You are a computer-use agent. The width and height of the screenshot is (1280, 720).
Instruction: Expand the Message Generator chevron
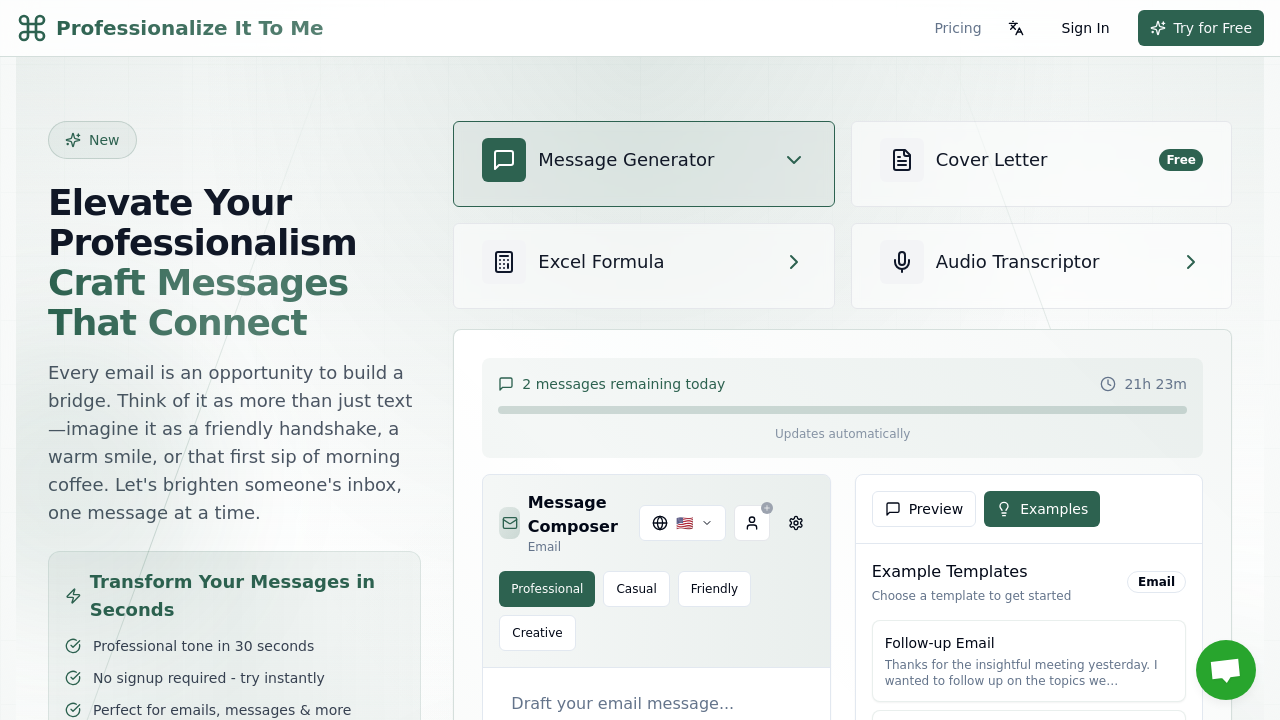point(794,160)
